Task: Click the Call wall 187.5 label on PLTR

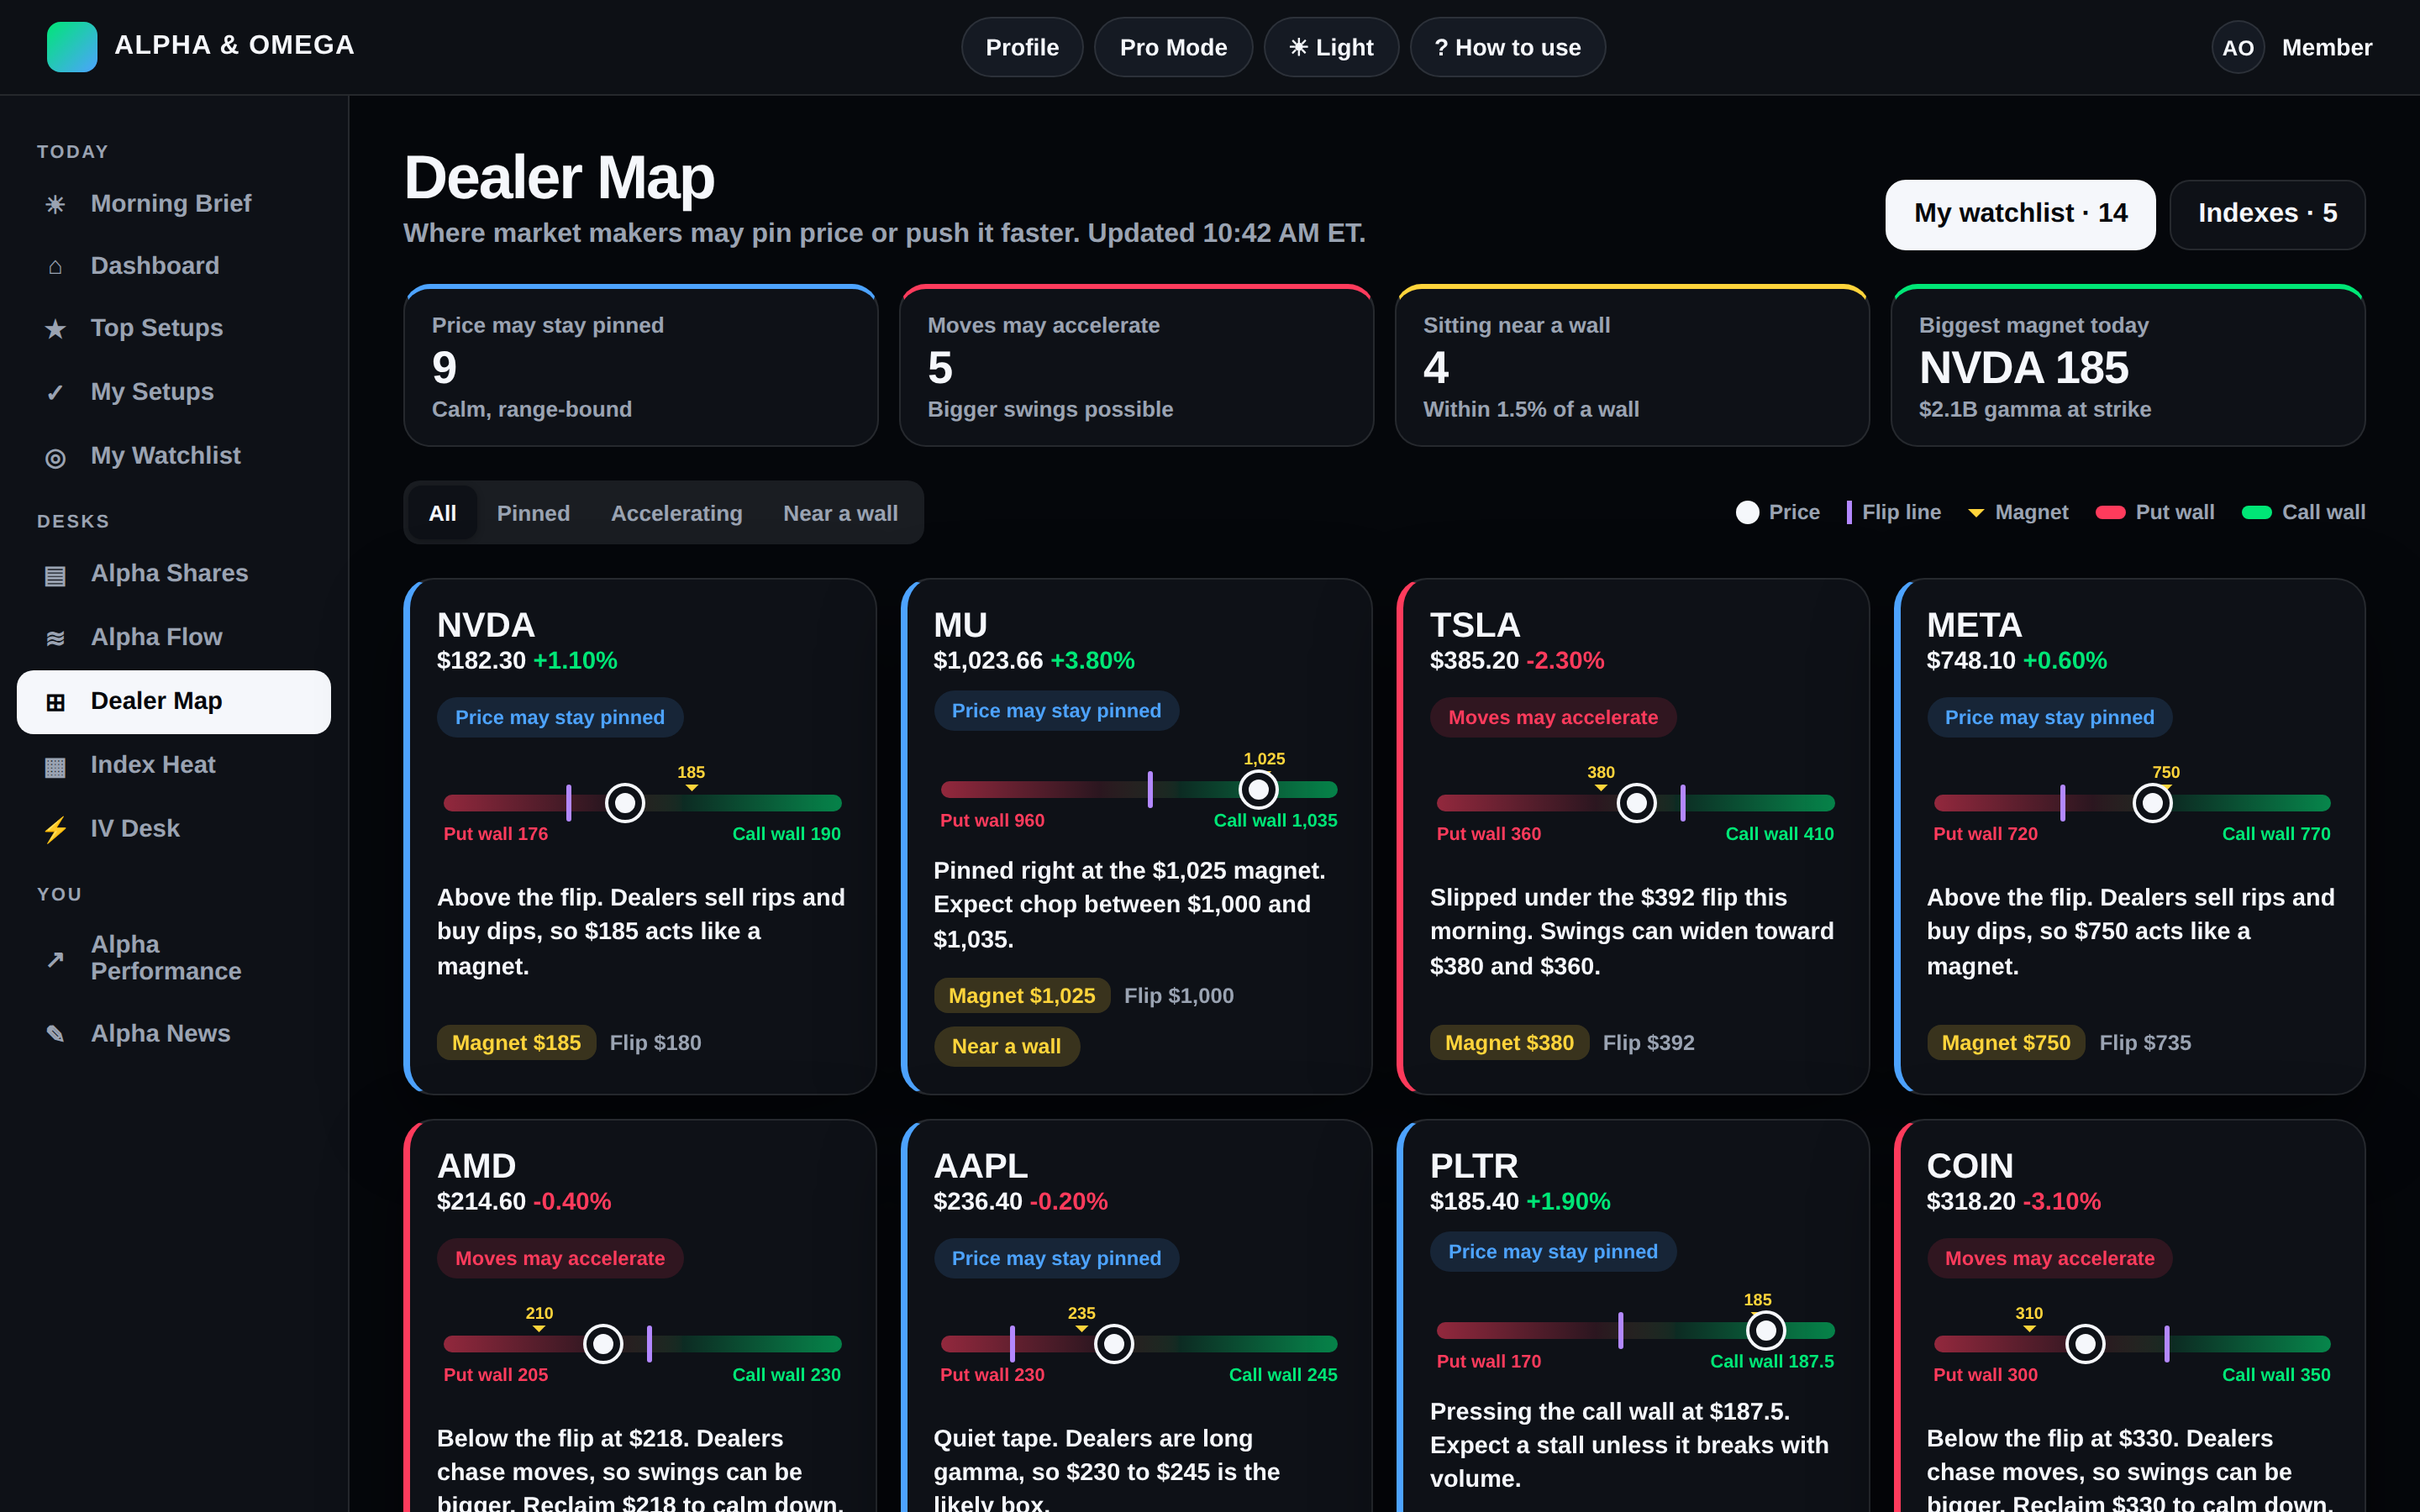Action: pyautogui.click(x=1771, y=1361)
